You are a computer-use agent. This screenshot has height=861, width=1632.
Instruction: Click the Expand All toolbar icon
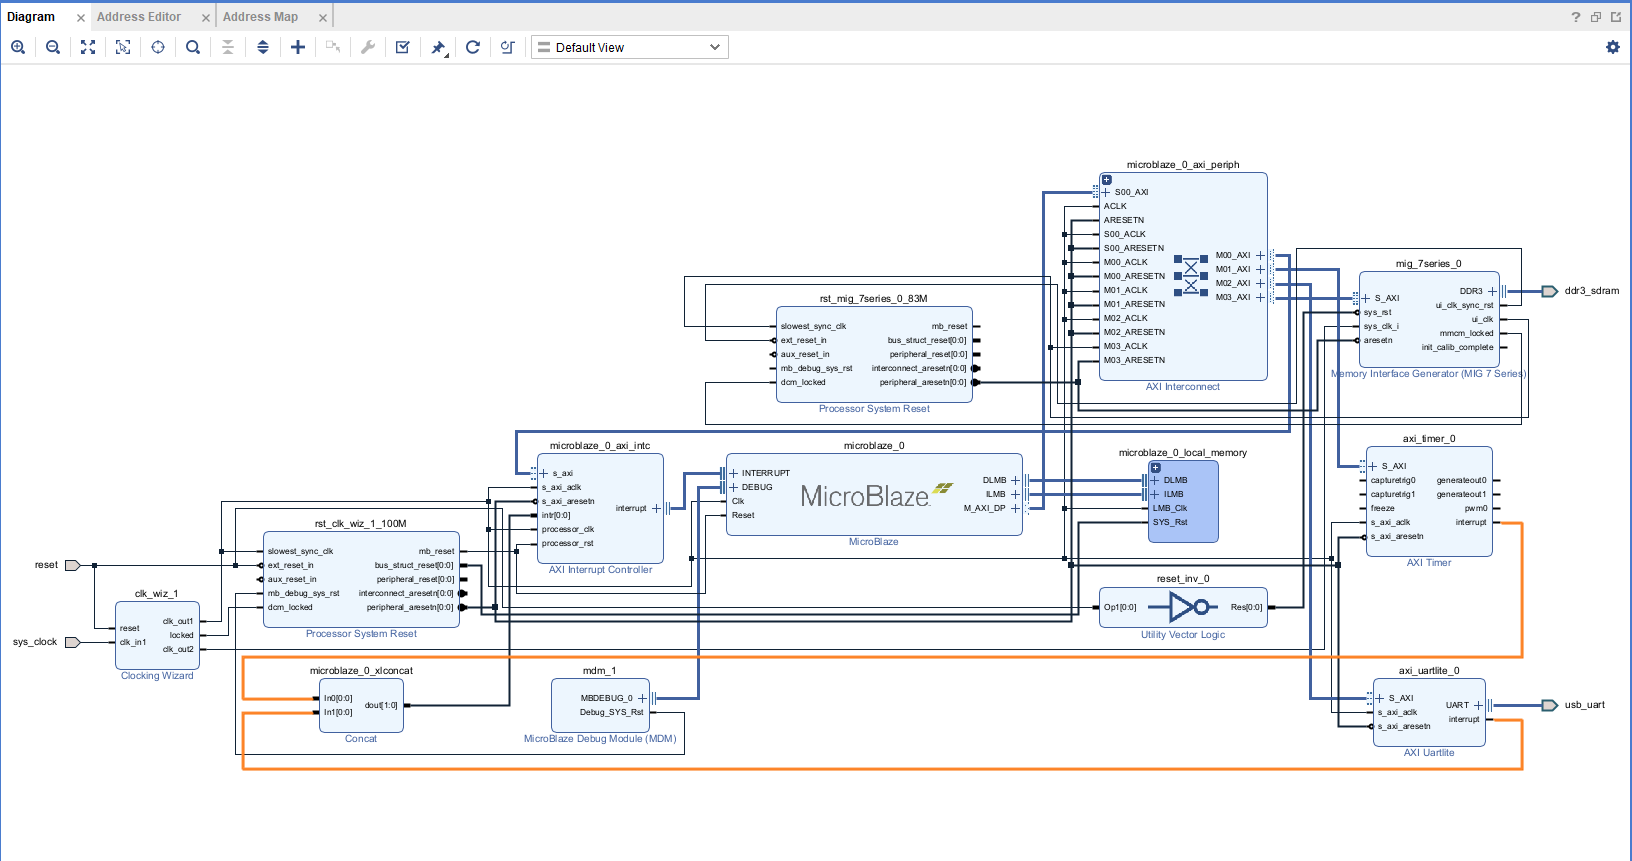coord(263,47)
